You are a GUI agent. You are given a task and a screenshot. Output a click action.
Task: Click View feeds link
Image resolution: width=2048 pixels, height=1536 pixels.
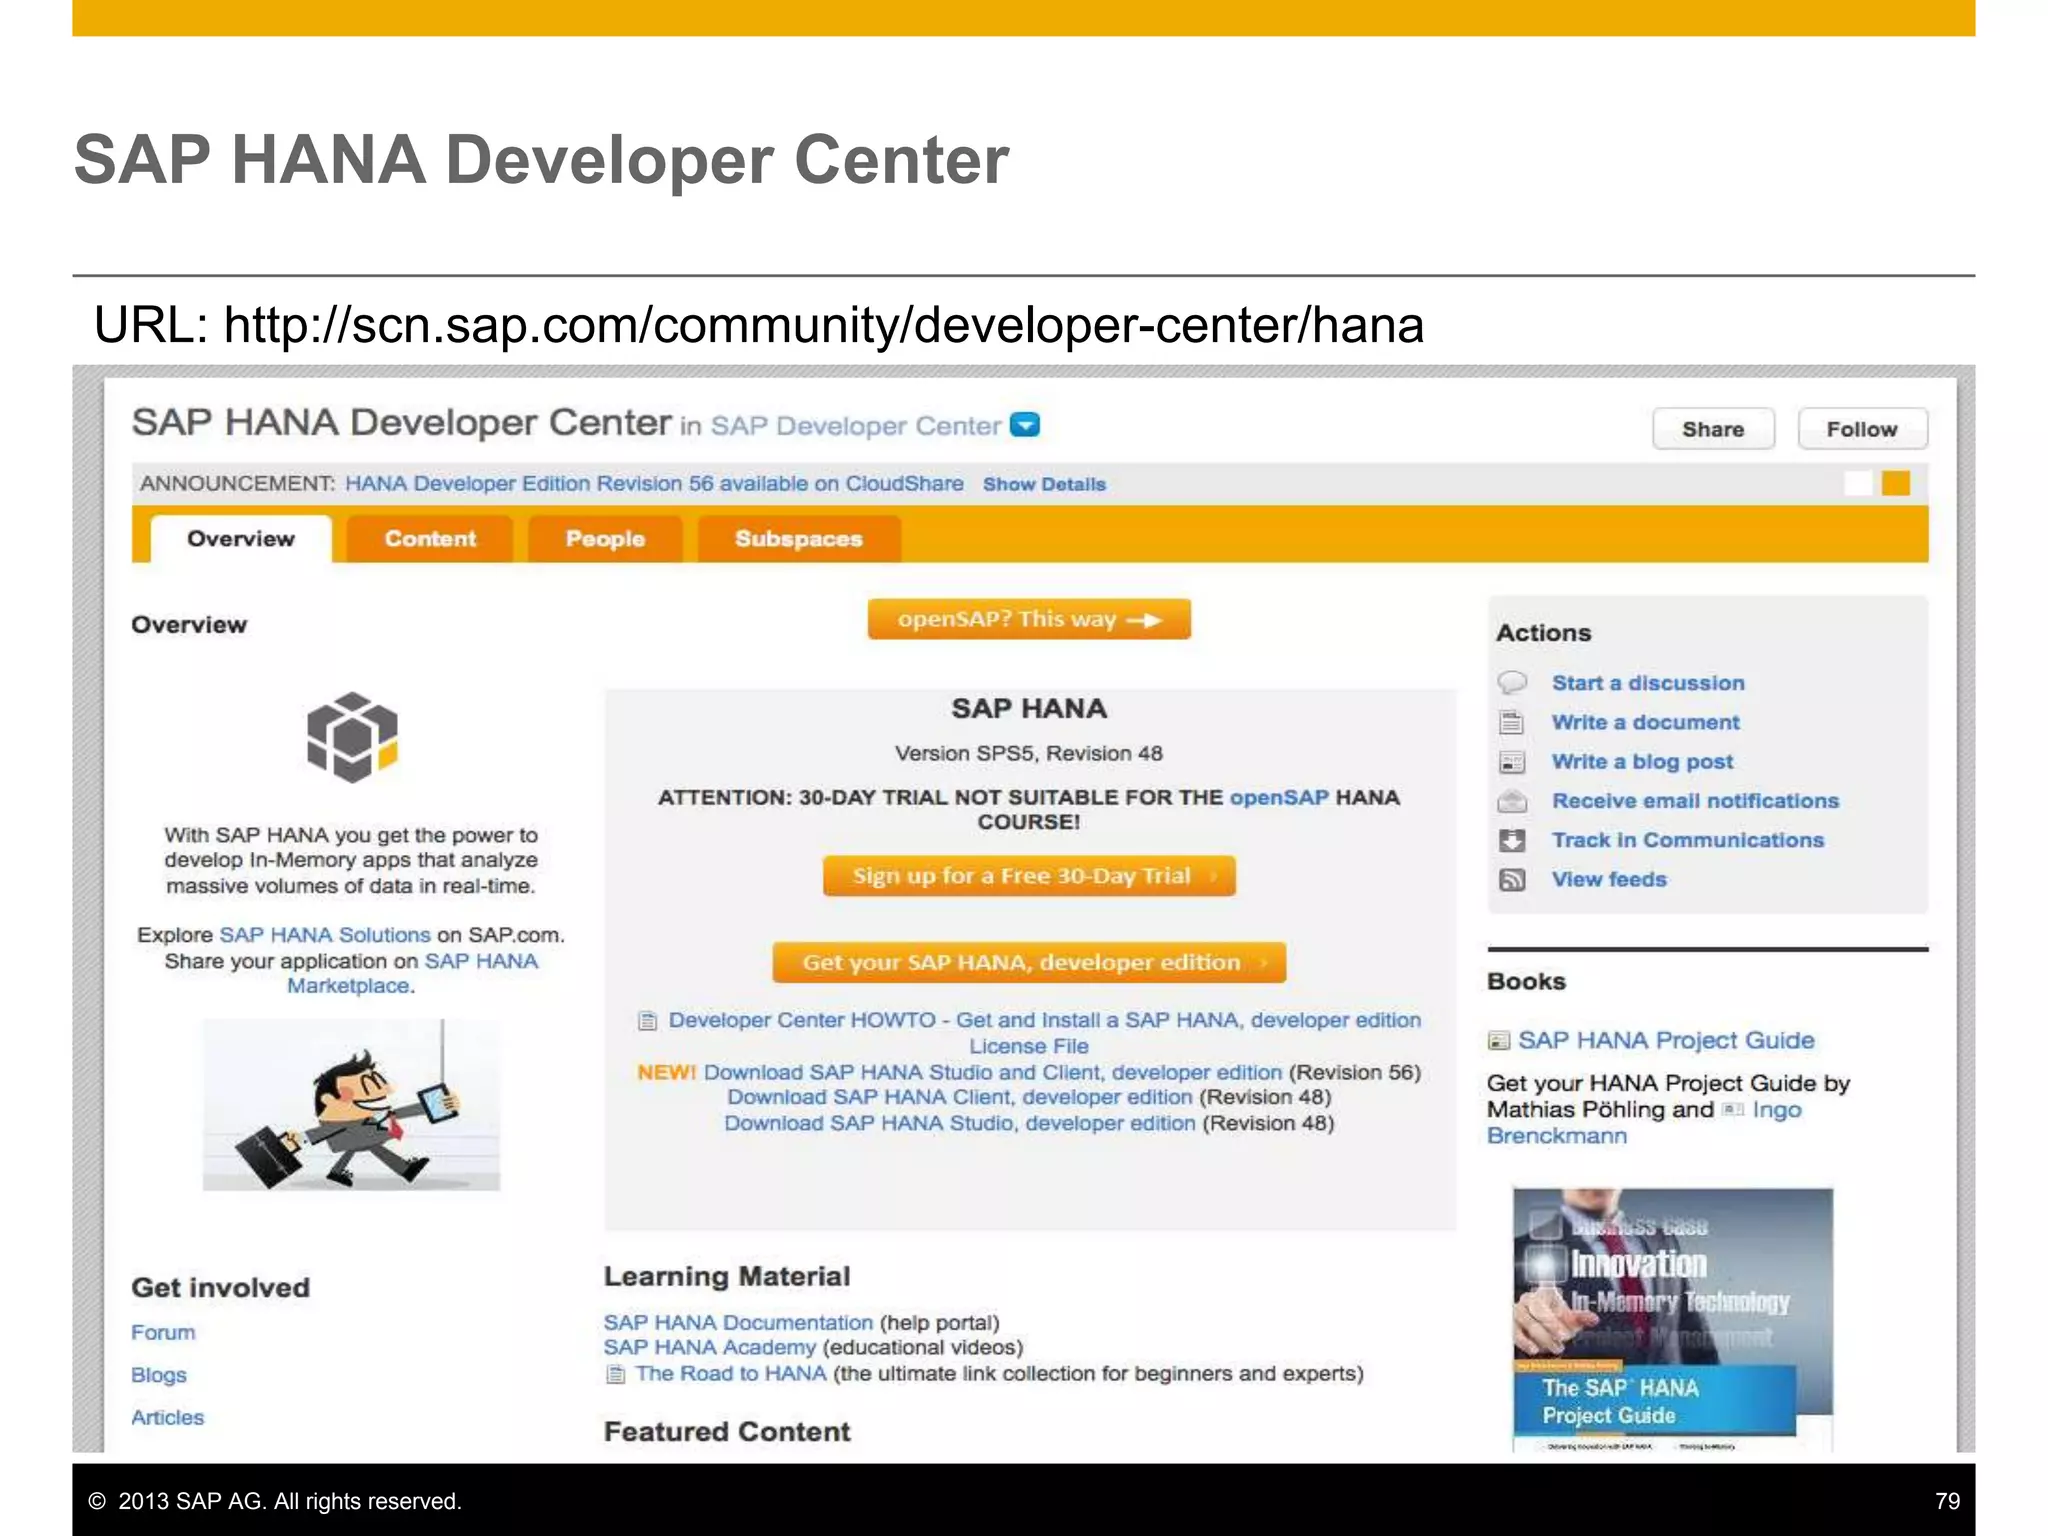coord(1609,880)
